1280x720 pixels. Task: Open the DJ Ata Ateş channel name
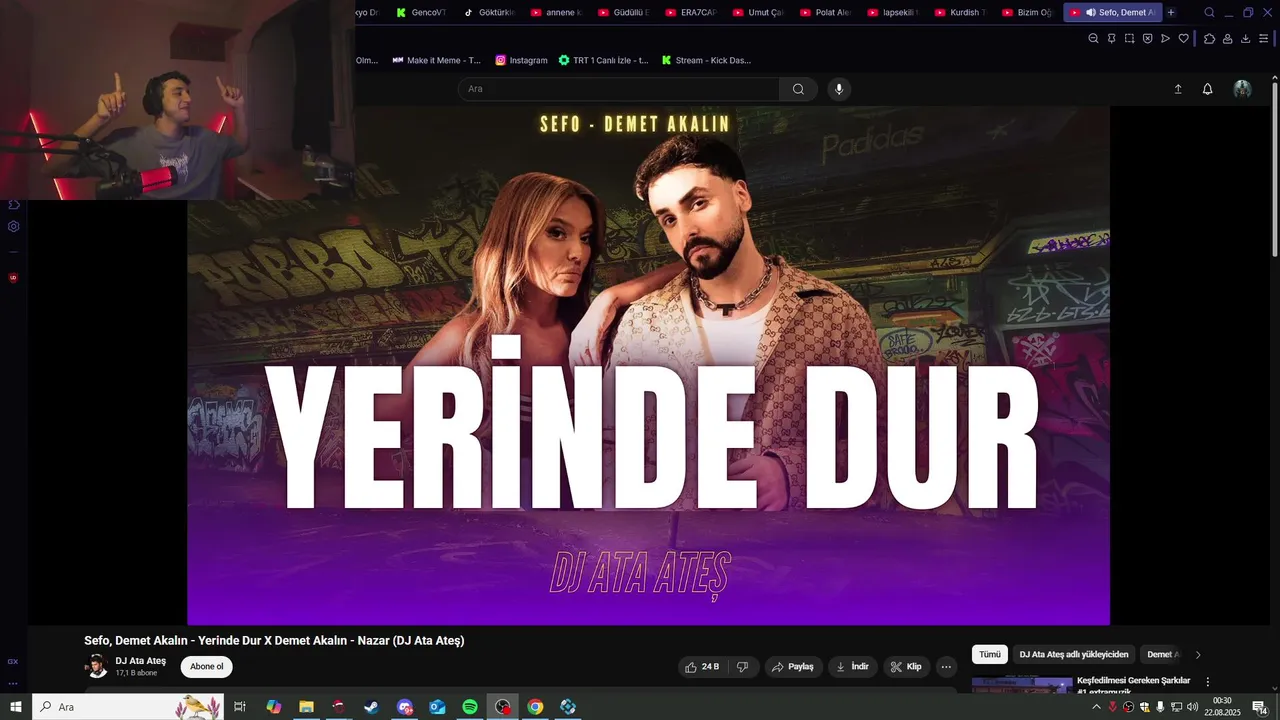[140, 661]
